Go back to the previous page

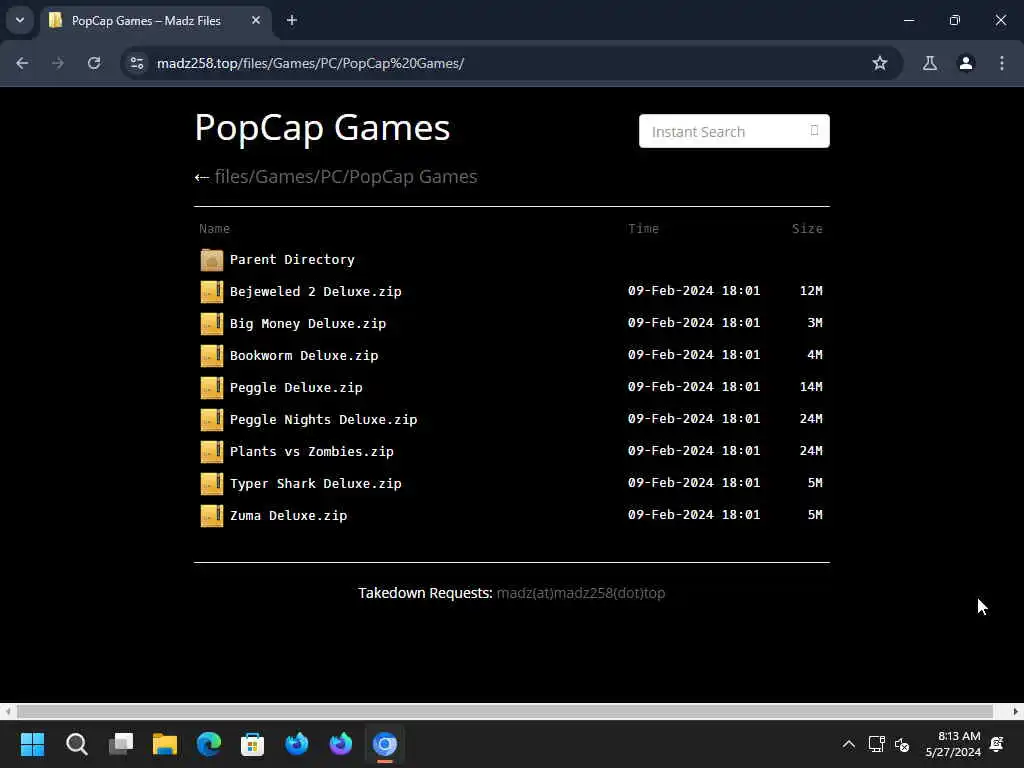point(22,63)
